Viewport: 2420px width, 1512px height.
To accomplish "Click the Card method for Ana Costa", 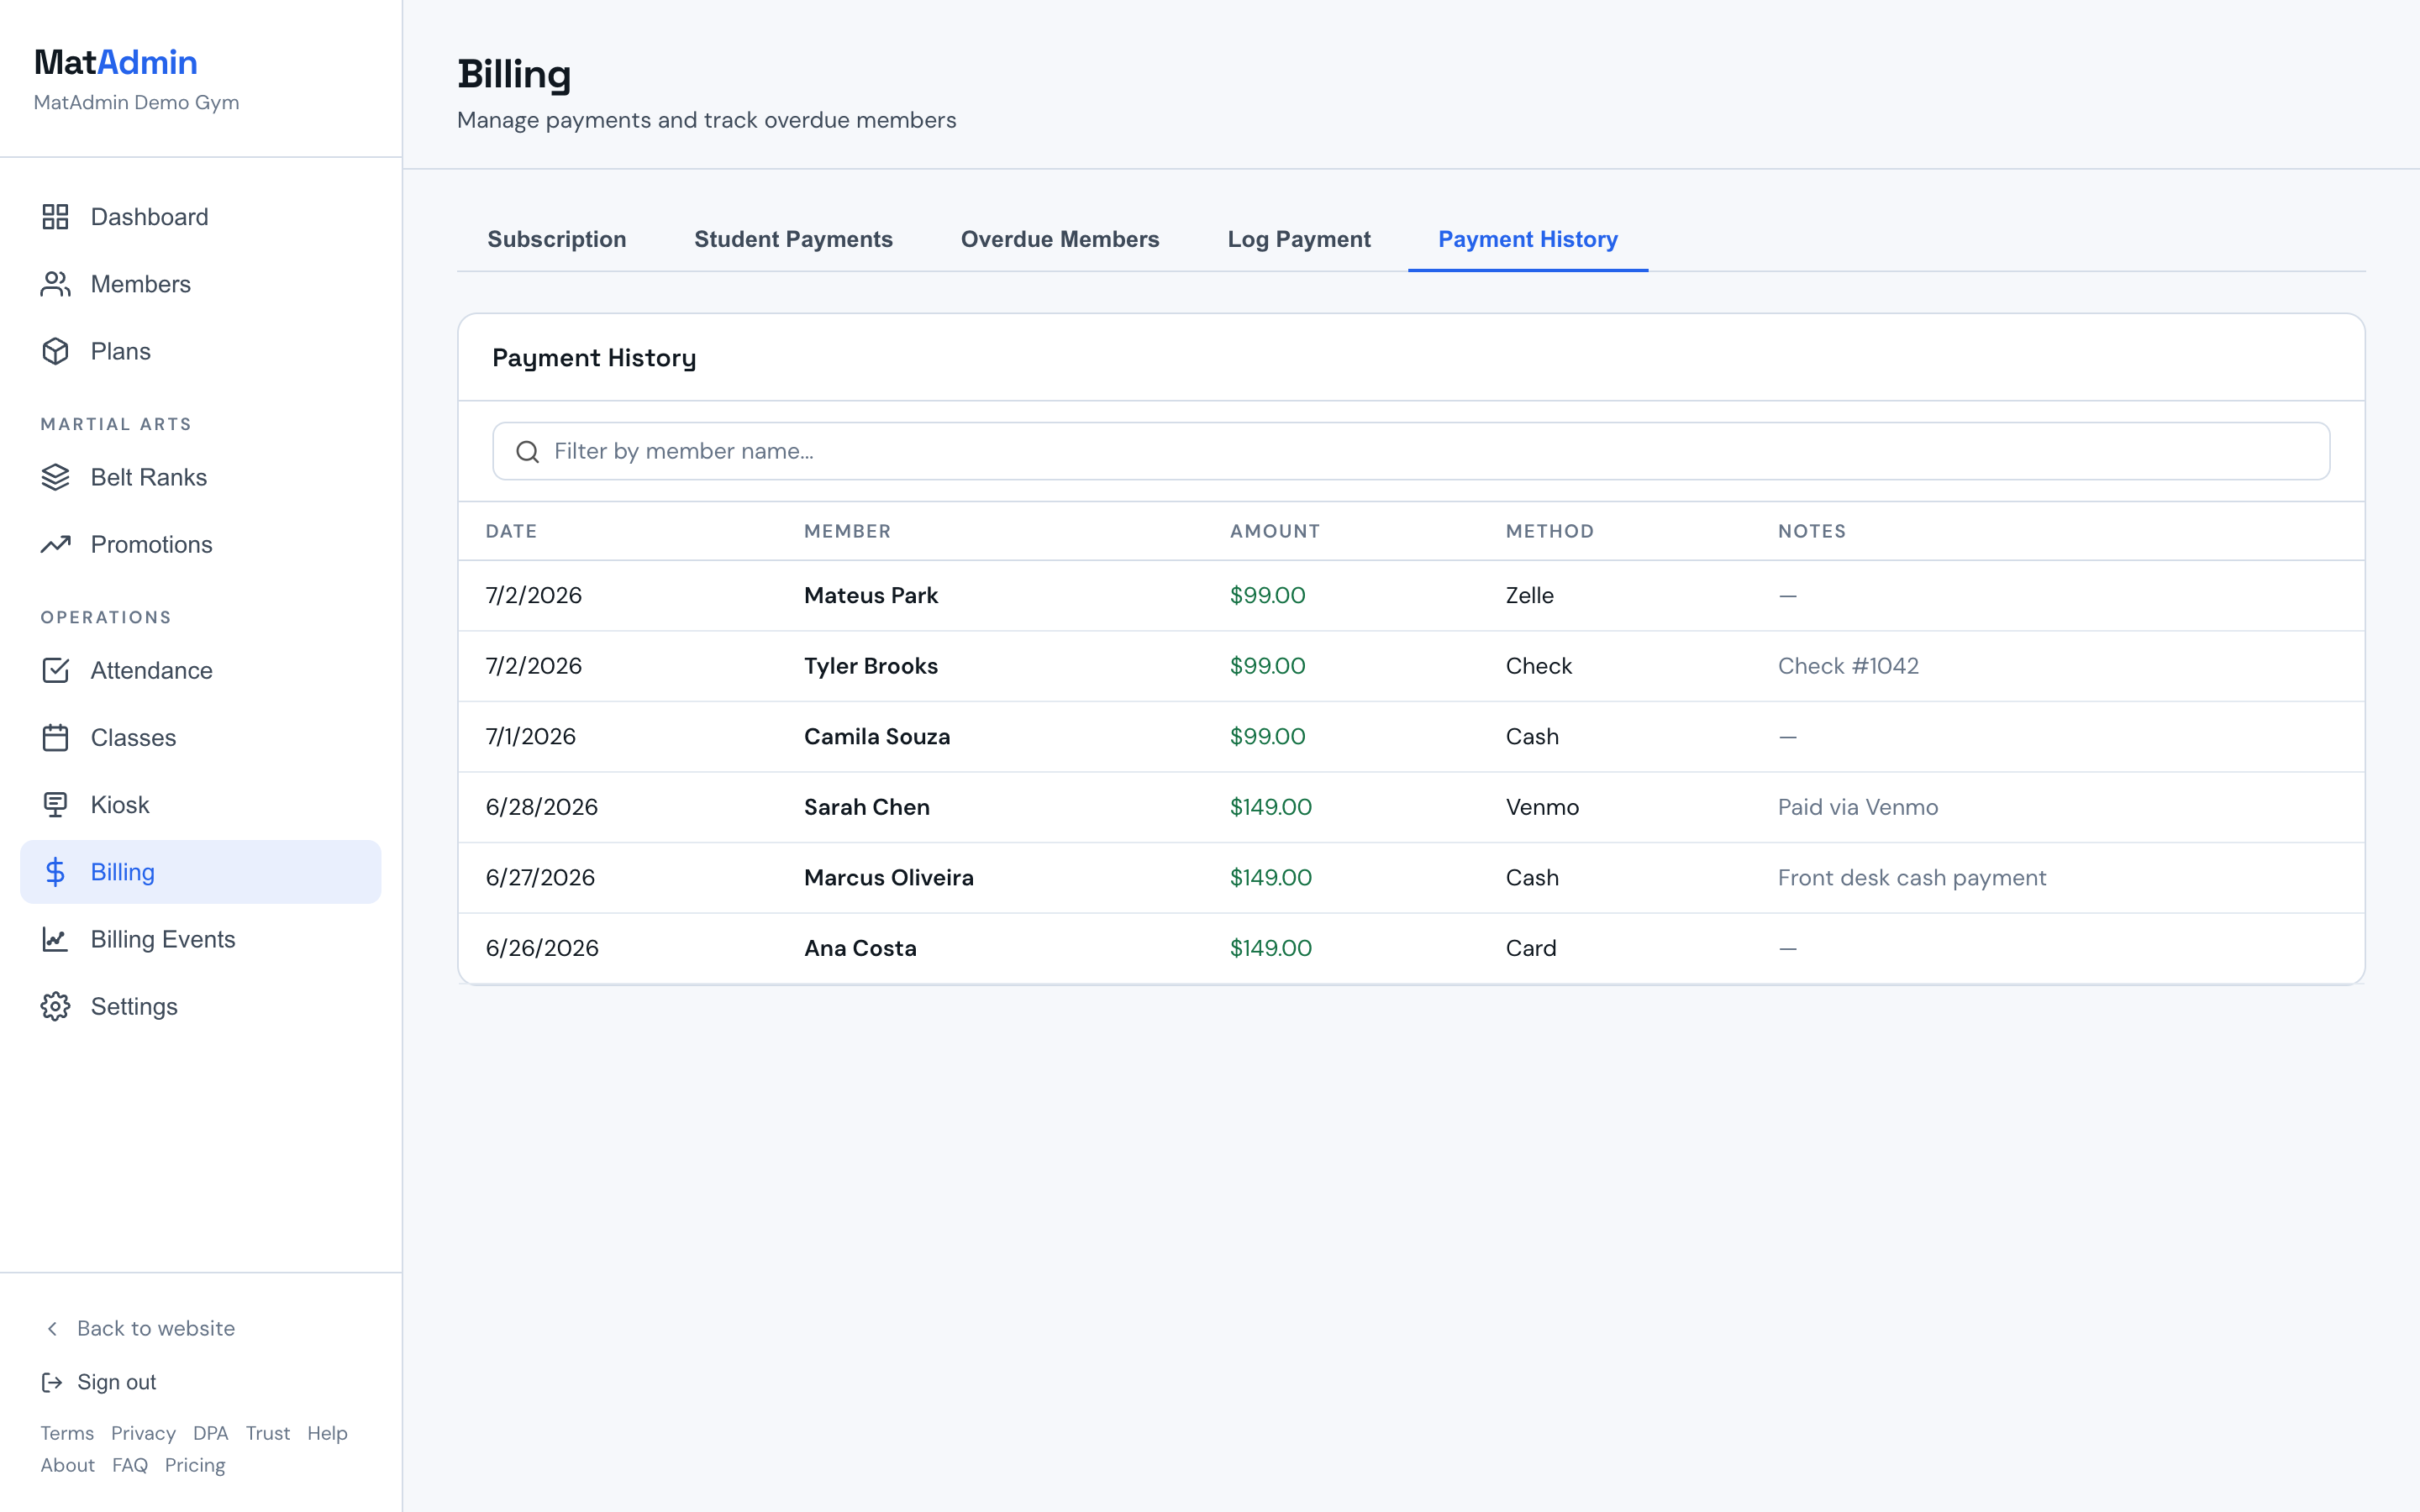I will 1530,948.
